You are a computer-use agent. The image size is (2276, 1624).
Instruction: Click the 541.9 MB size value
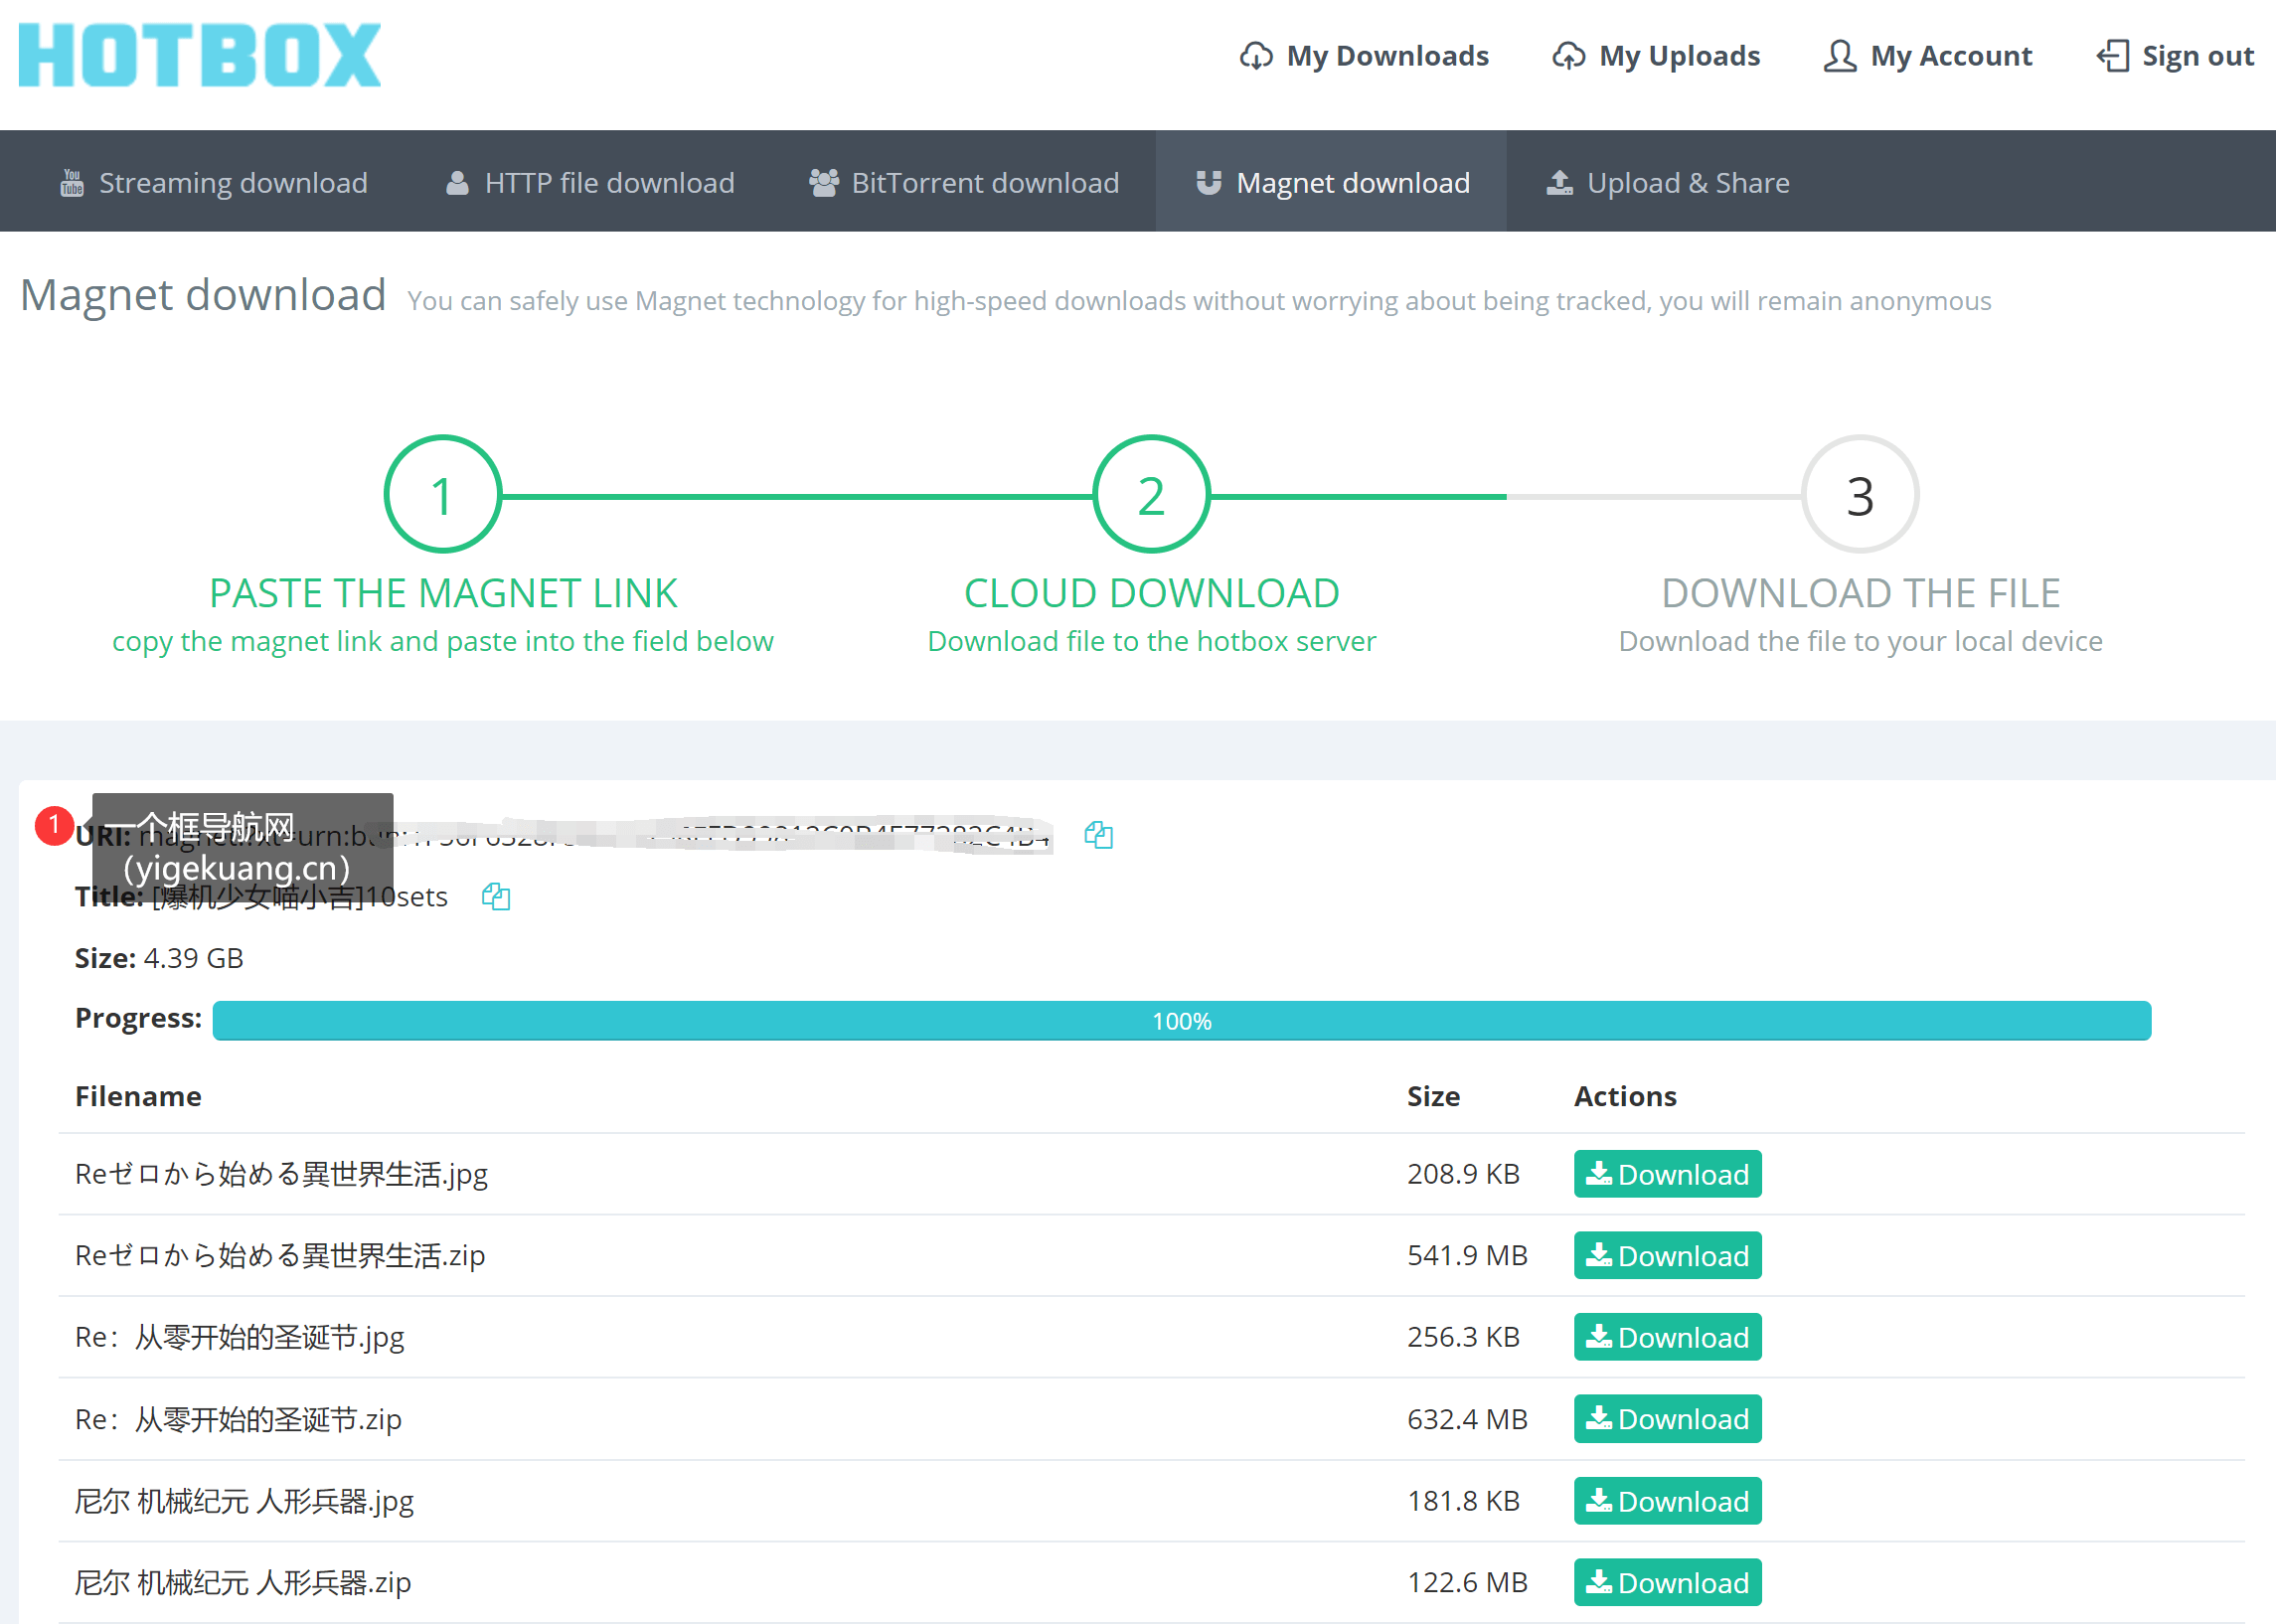click(x=1467, y=1256)
